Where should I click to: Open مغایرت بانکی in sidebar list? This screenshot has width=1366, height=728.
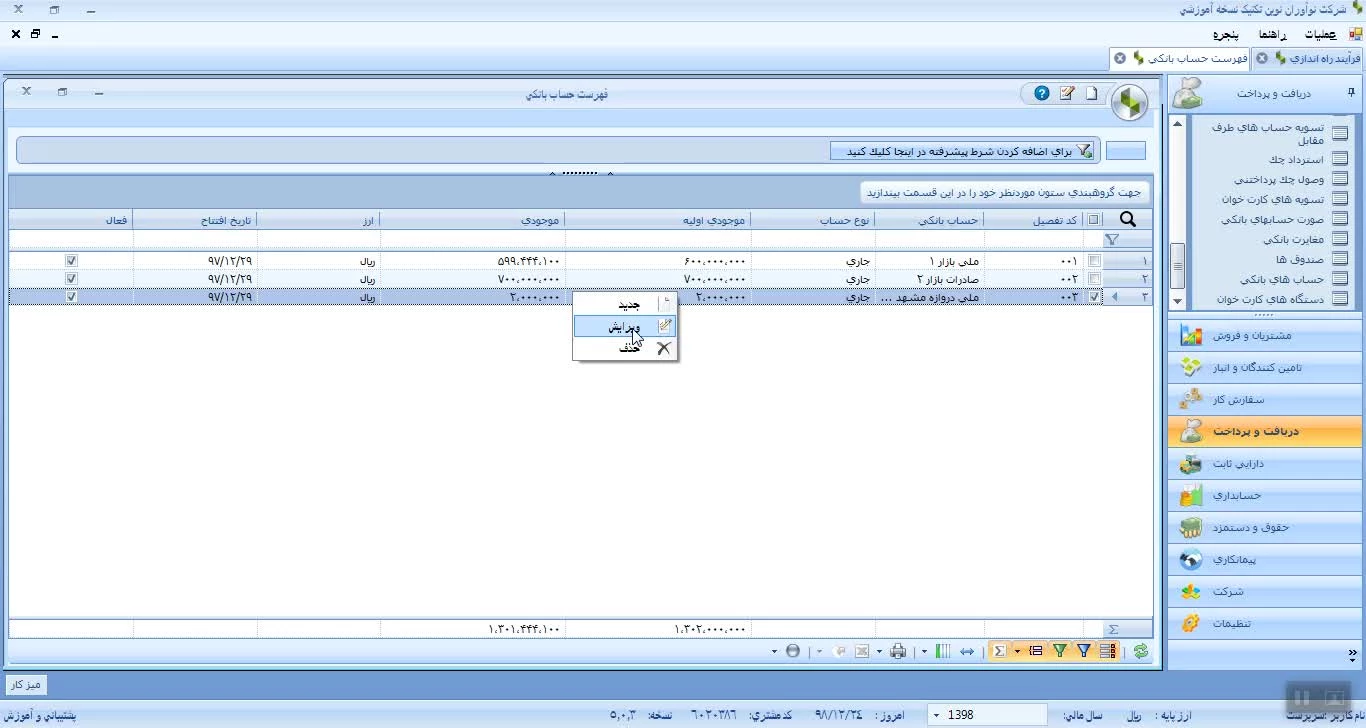click(x=1305, y=239)
